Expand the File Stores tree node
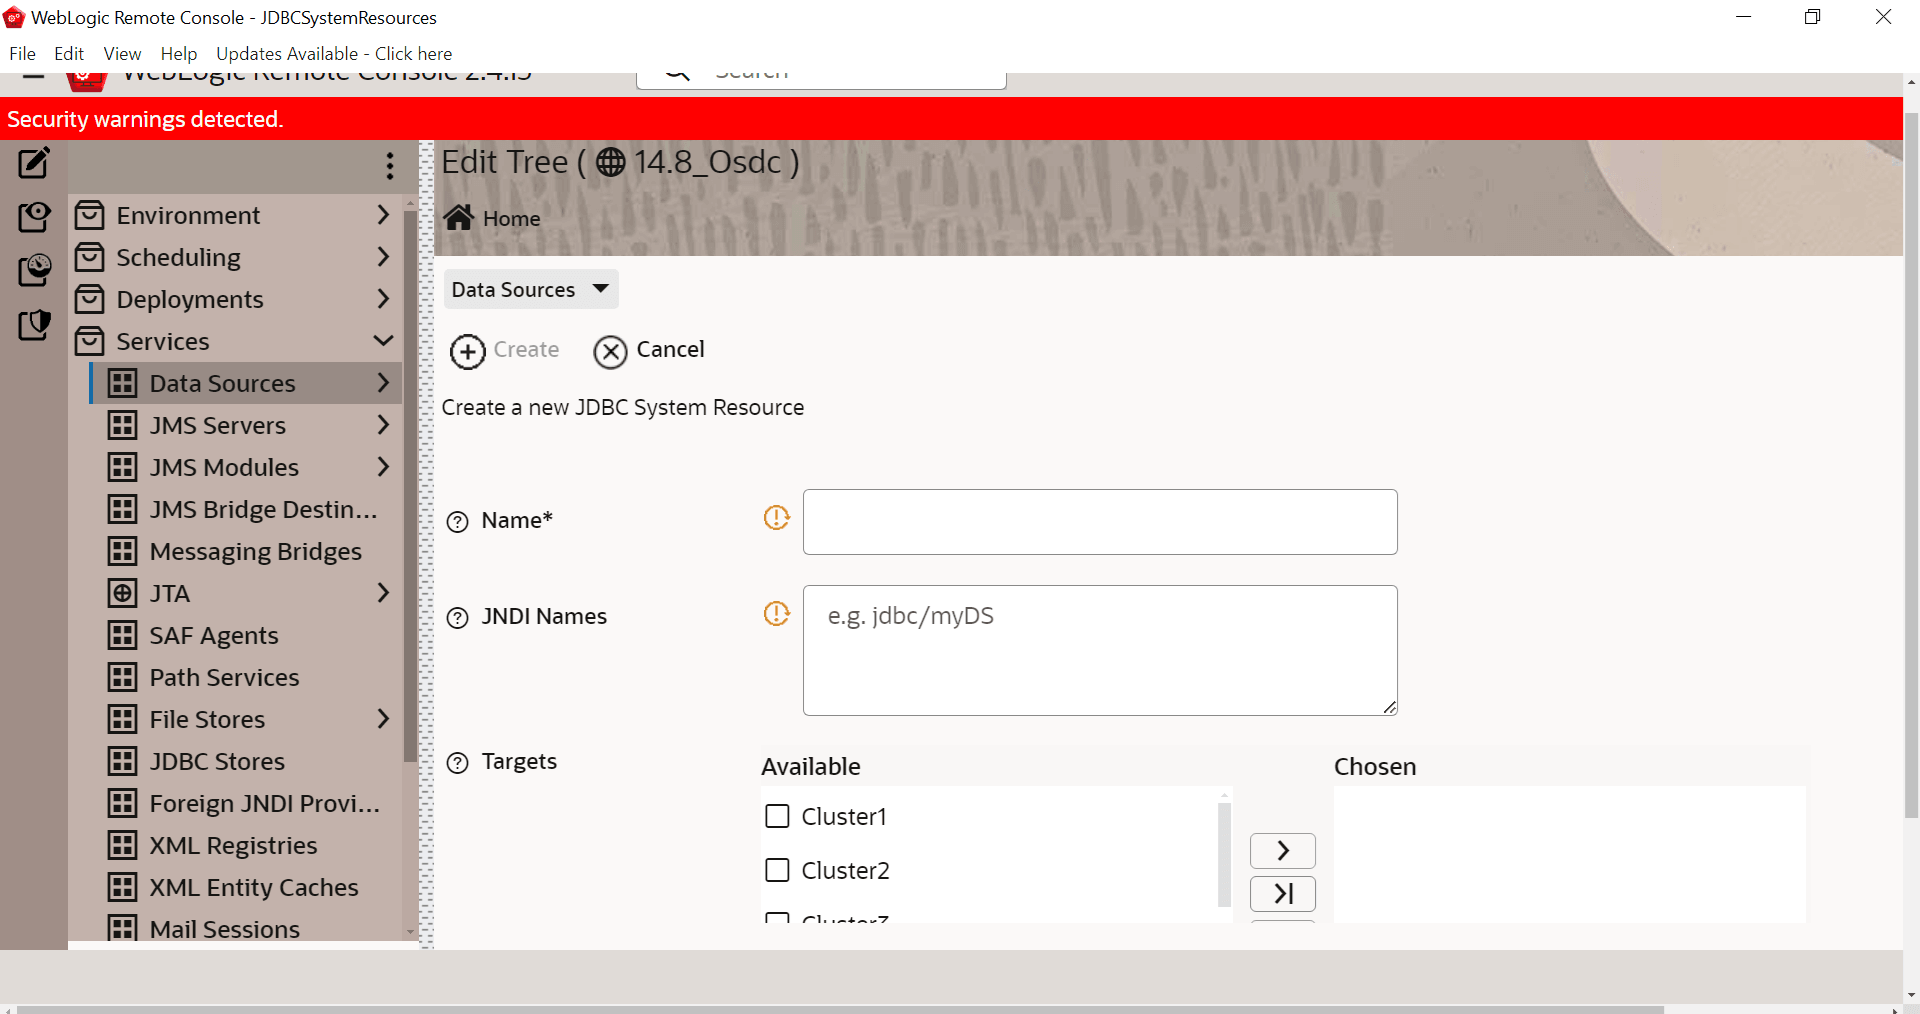The width and height of the screenshot is (1920, 1014). pos(383,719)
